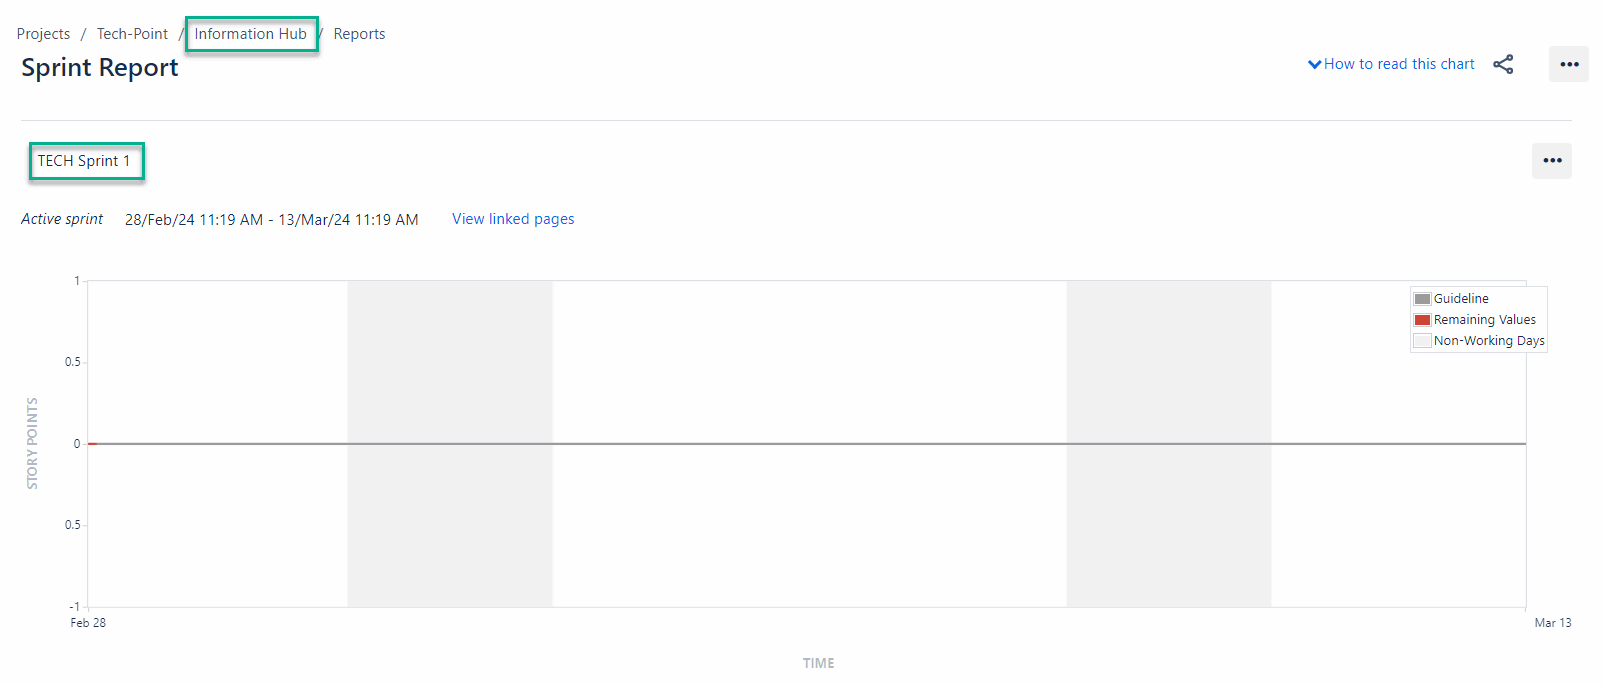Open View linked pages

pyautogui.click(x=513, y=218)
